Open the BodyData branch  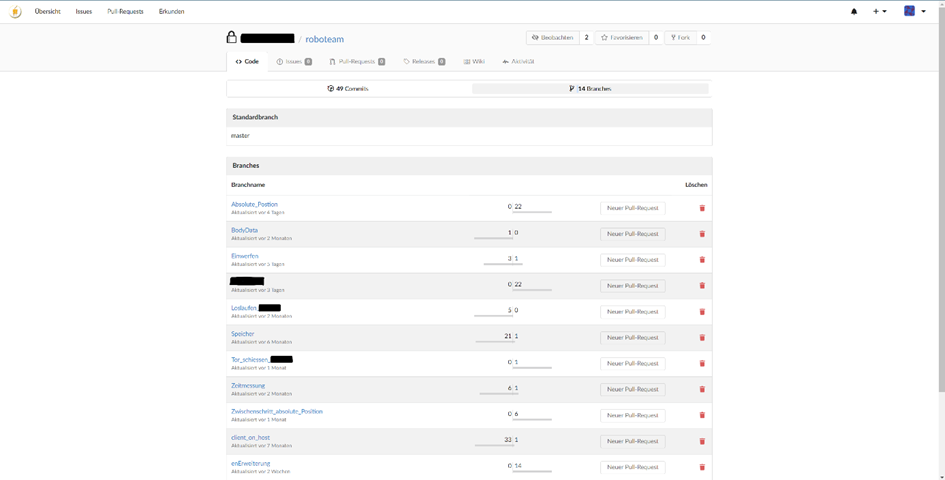(244, 230)
